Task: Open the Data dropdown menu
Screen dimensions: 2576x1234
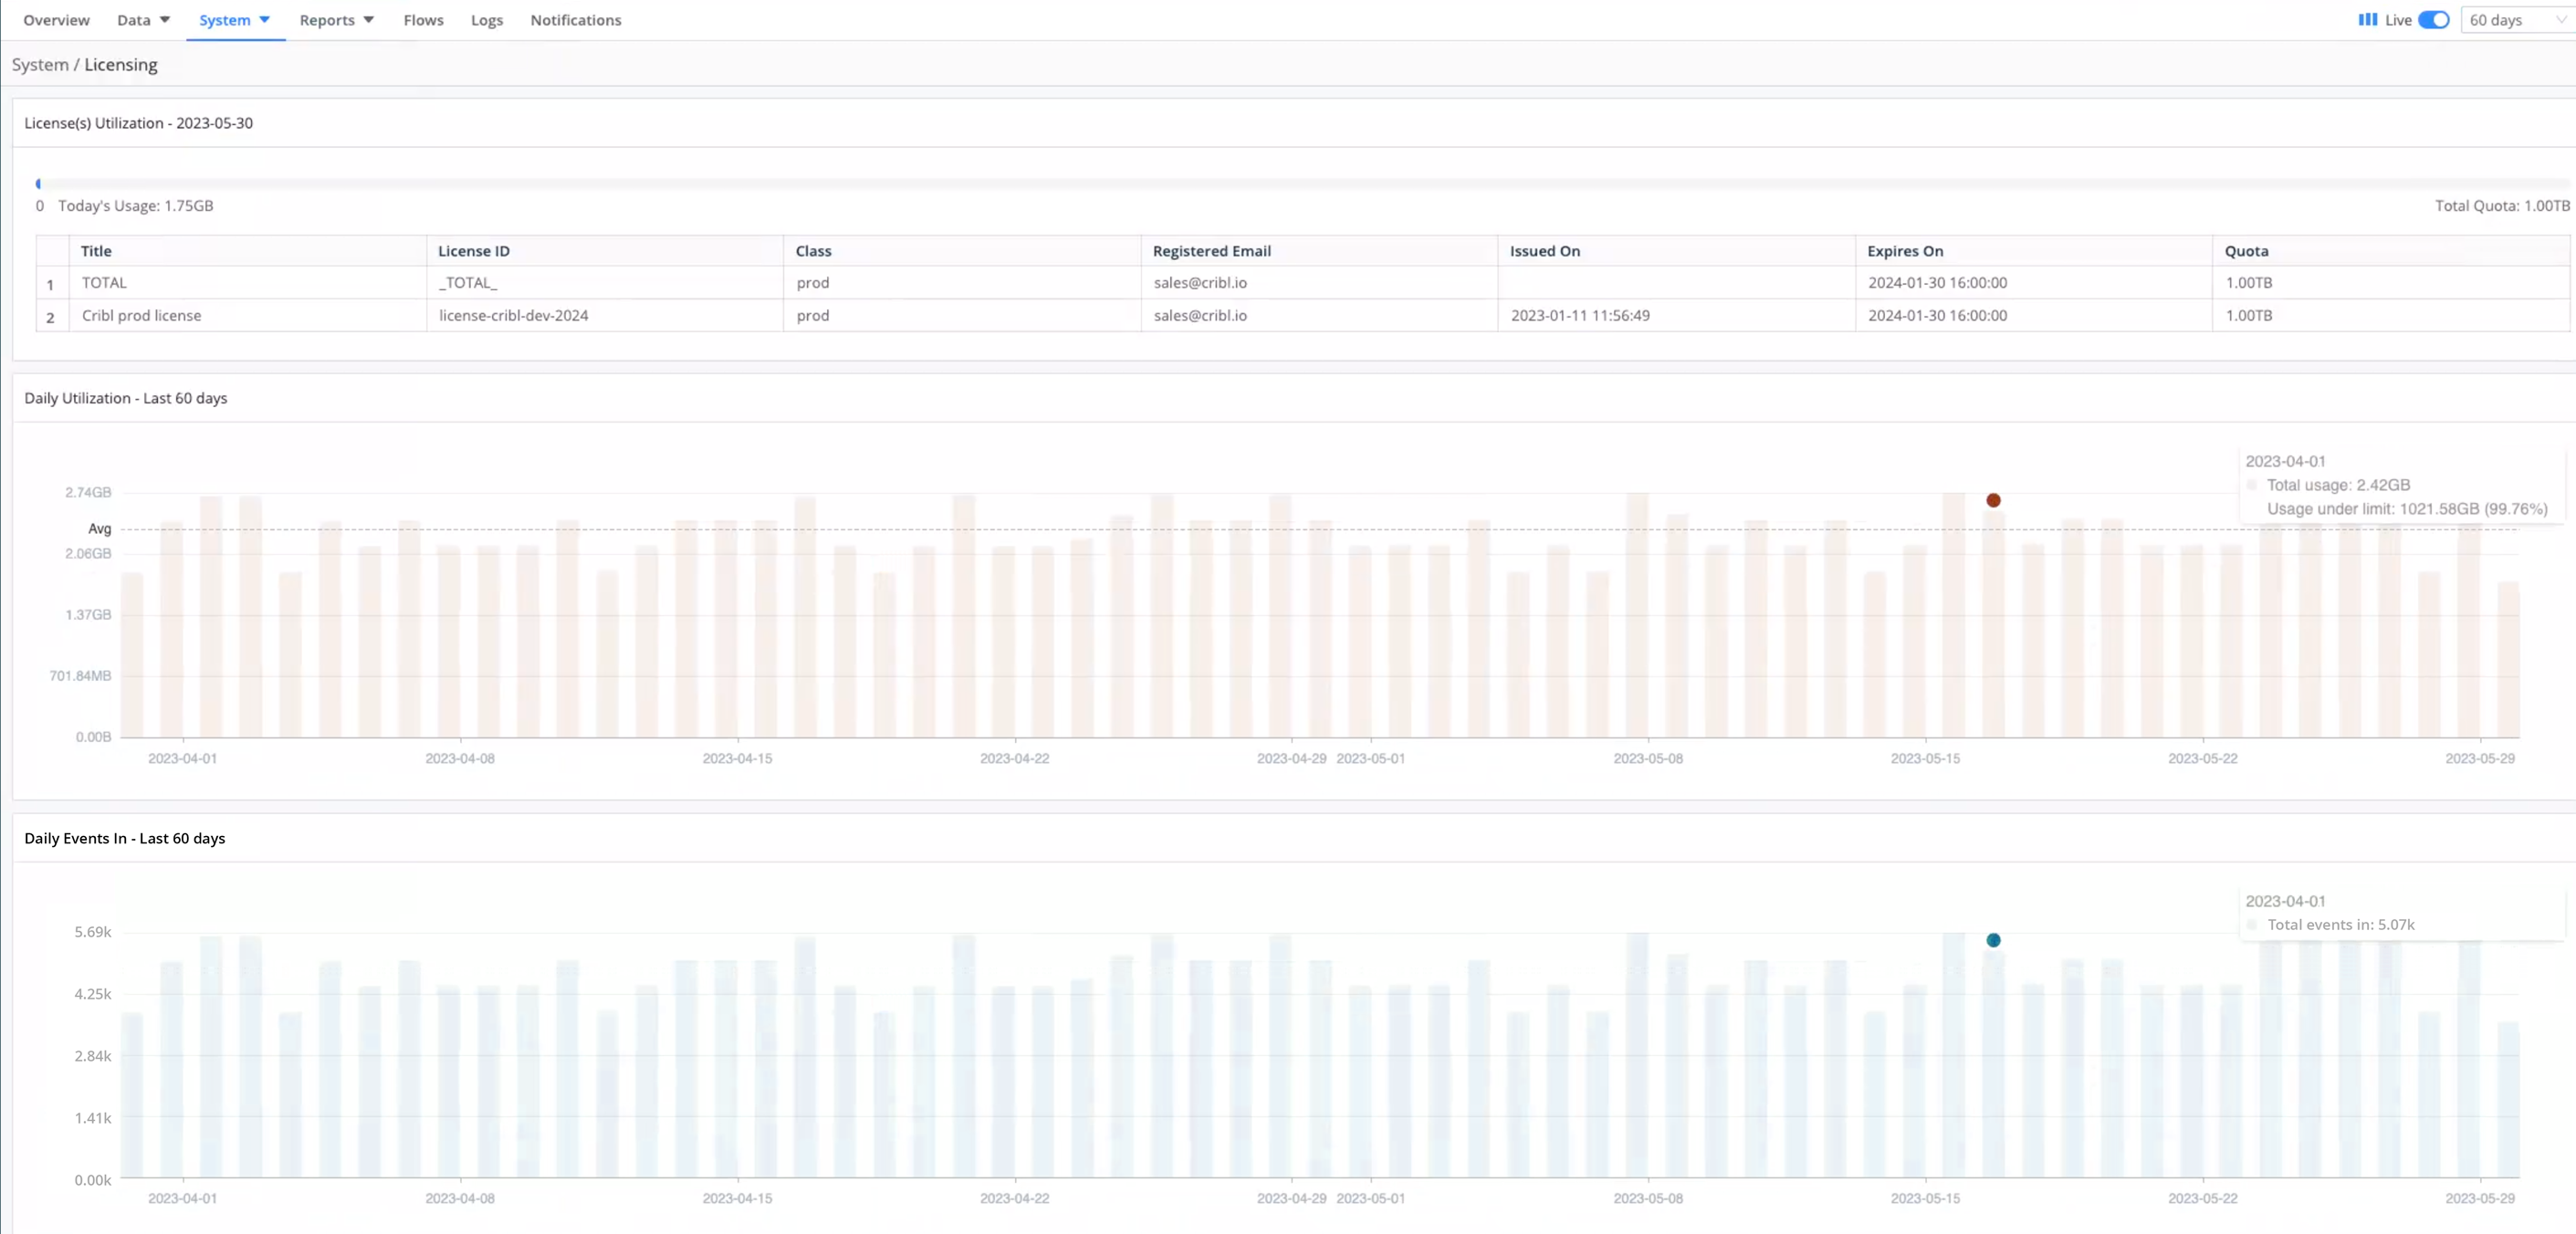Action: coord(142,19)
